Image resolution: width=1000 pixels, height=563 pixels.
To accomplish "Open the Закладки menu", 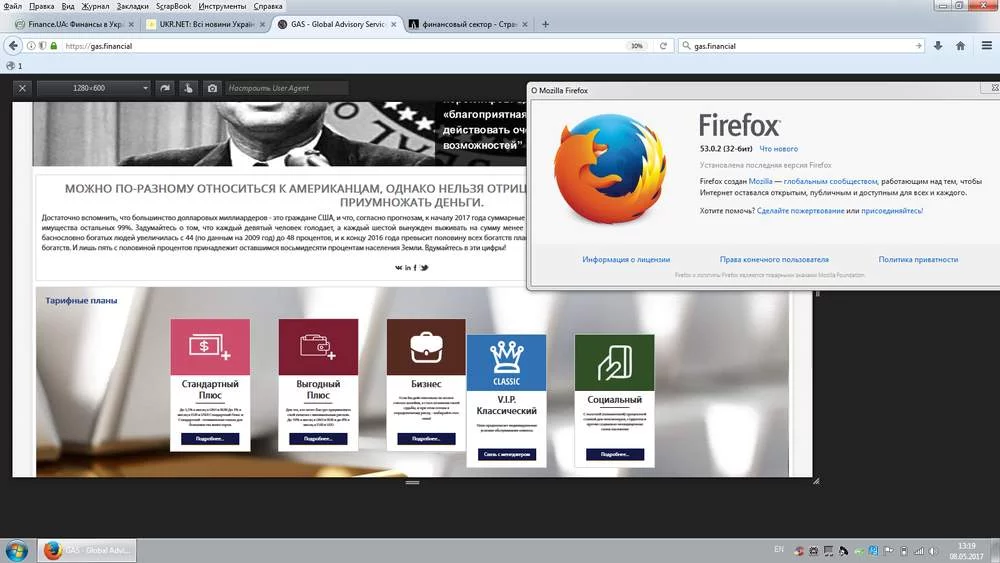I will coord(133,6).
